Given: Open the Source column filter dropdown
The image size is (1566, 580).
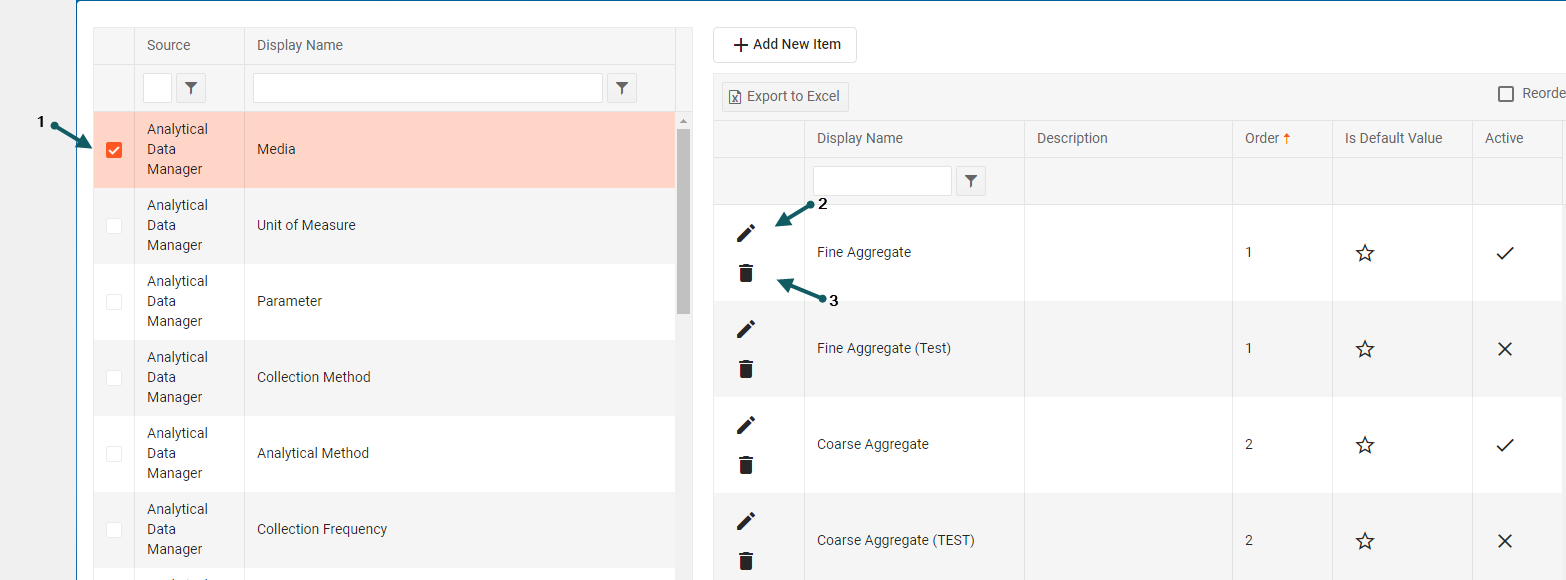Looking at the screenshot, I should [x=191, y=88].
